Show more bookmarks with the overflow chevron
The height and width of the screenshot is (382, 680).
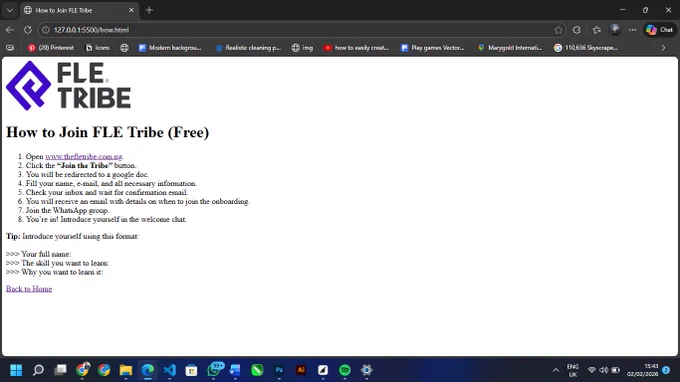(x=663, y=48)
